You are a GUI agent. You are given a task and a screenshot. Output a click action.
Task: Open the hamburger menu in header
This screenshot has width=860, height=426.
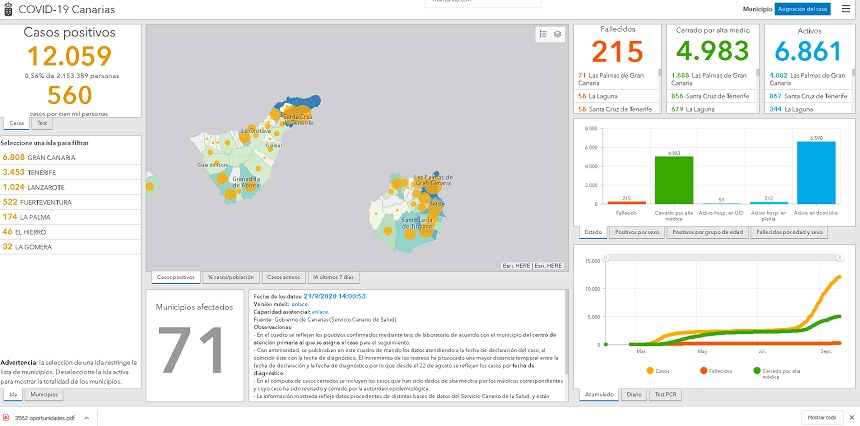pos(845,9)
